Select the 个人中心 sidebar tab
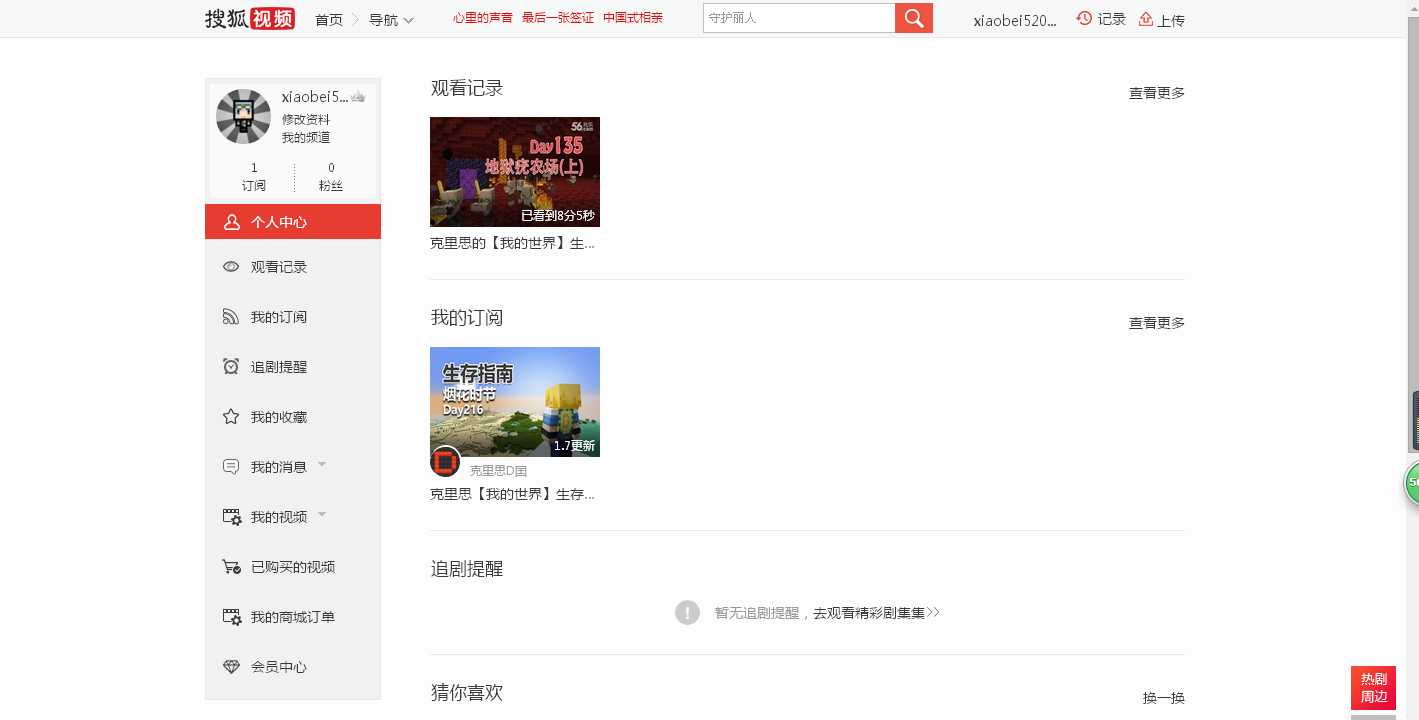Screen dimensions: 1419x720 tap(293, 222)
